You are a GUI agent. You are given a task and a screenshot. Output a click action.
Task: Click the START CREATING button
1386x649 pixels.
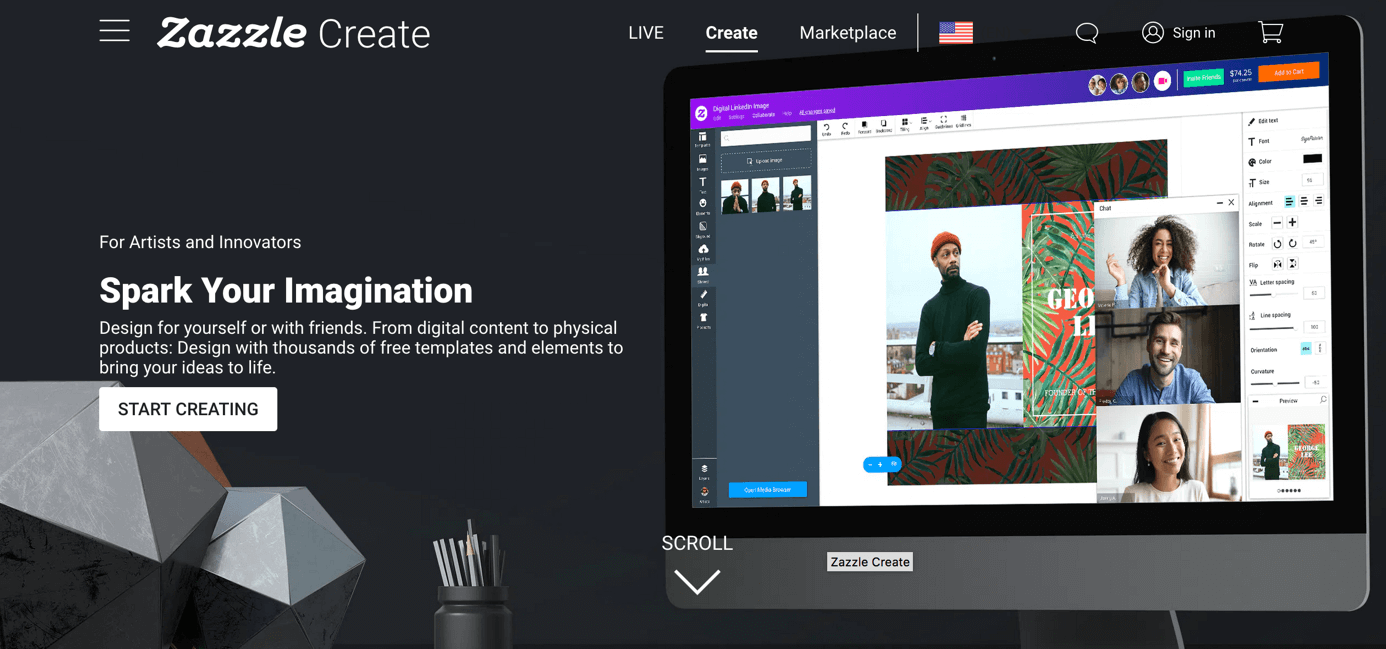[188, 409]
